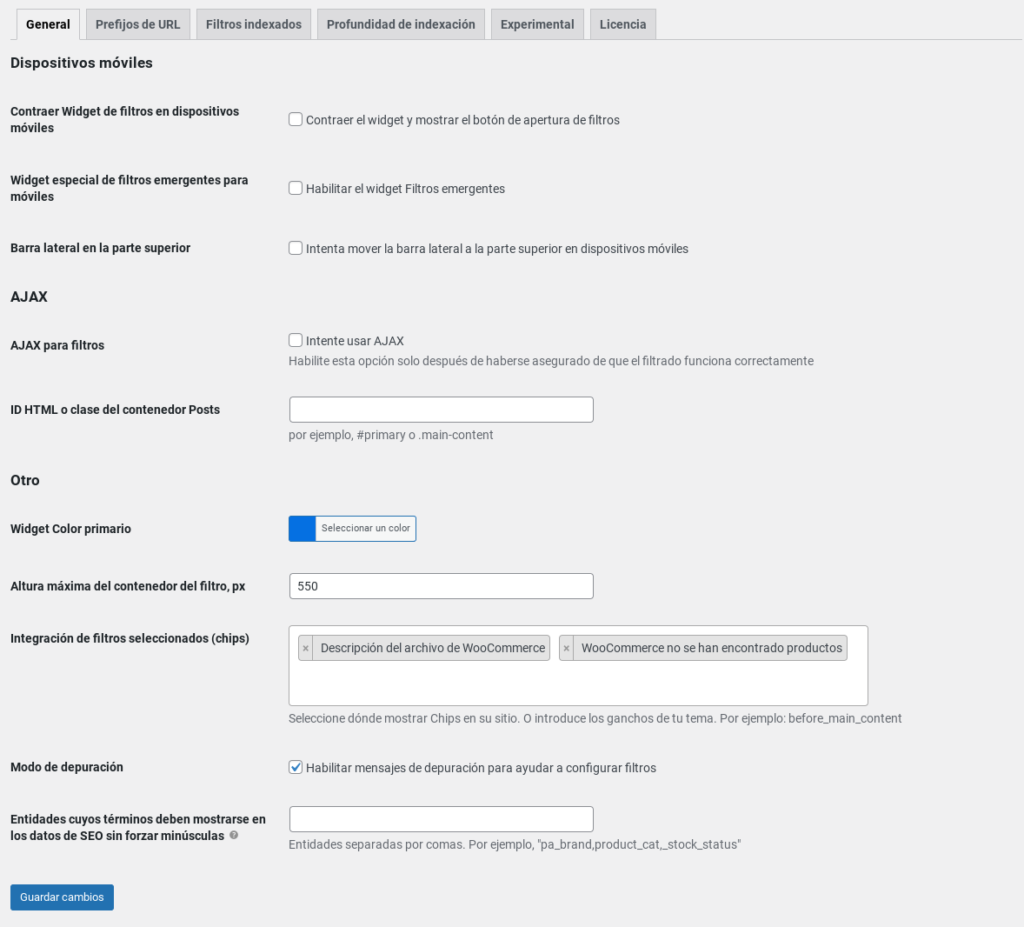The image size is (1024, 927).
Task: Select the Experimental tab
Action: pos(537,24)
